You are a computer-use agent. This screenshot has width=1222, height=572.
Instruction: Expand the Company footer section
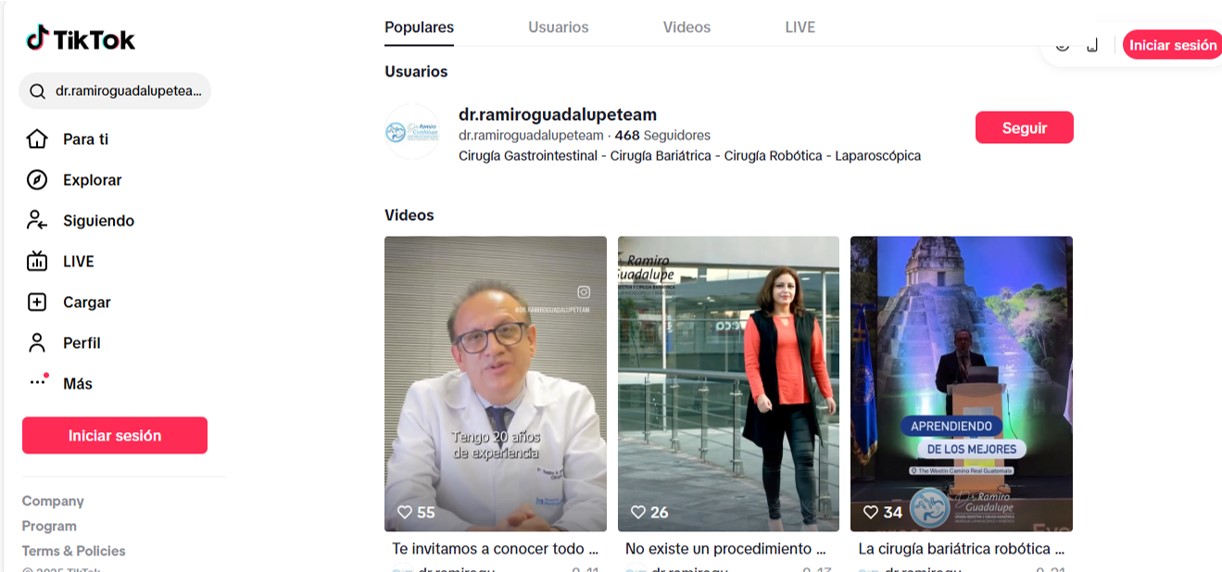(x=53, y=501)
